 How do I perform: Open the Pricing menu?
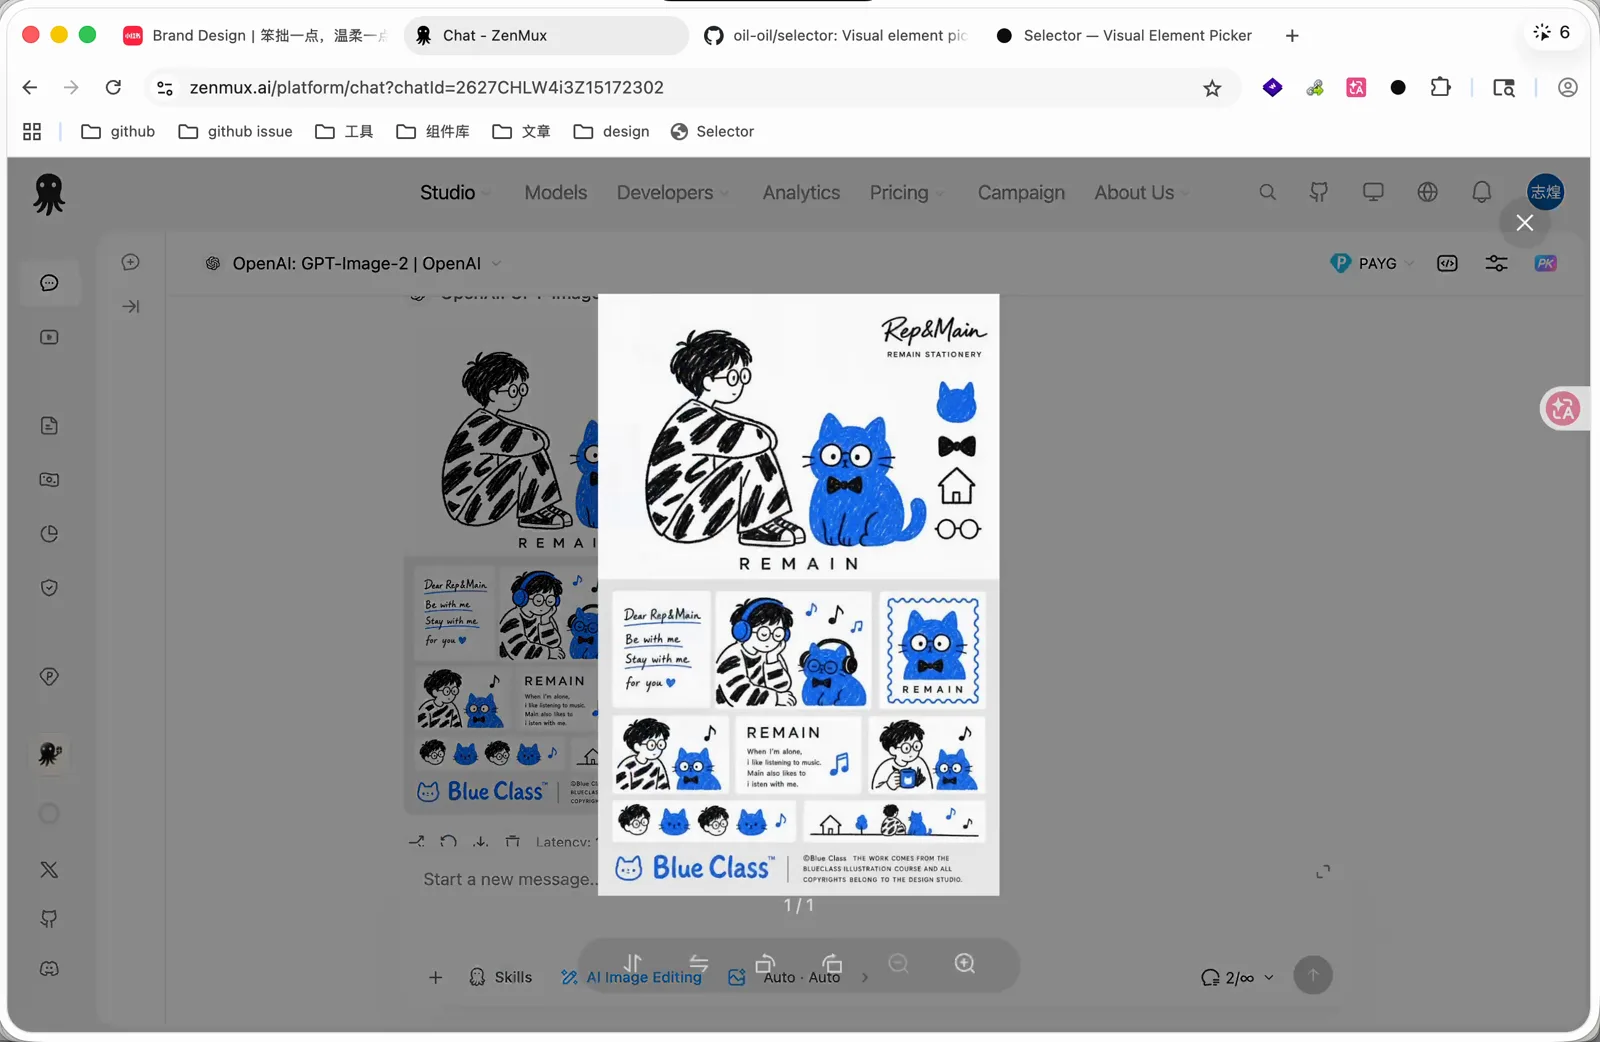(906, 193)
